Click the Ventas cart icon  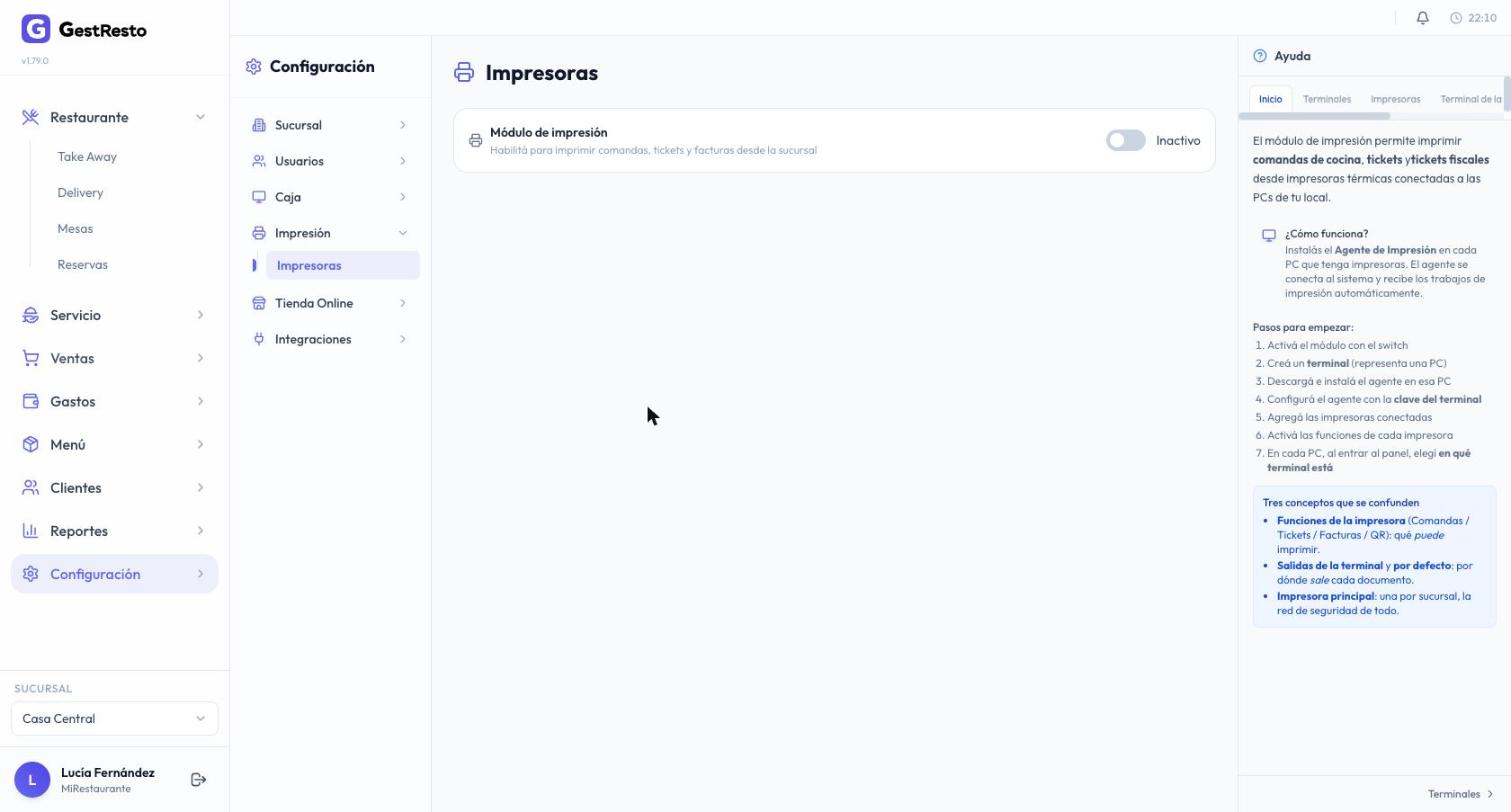30,358
